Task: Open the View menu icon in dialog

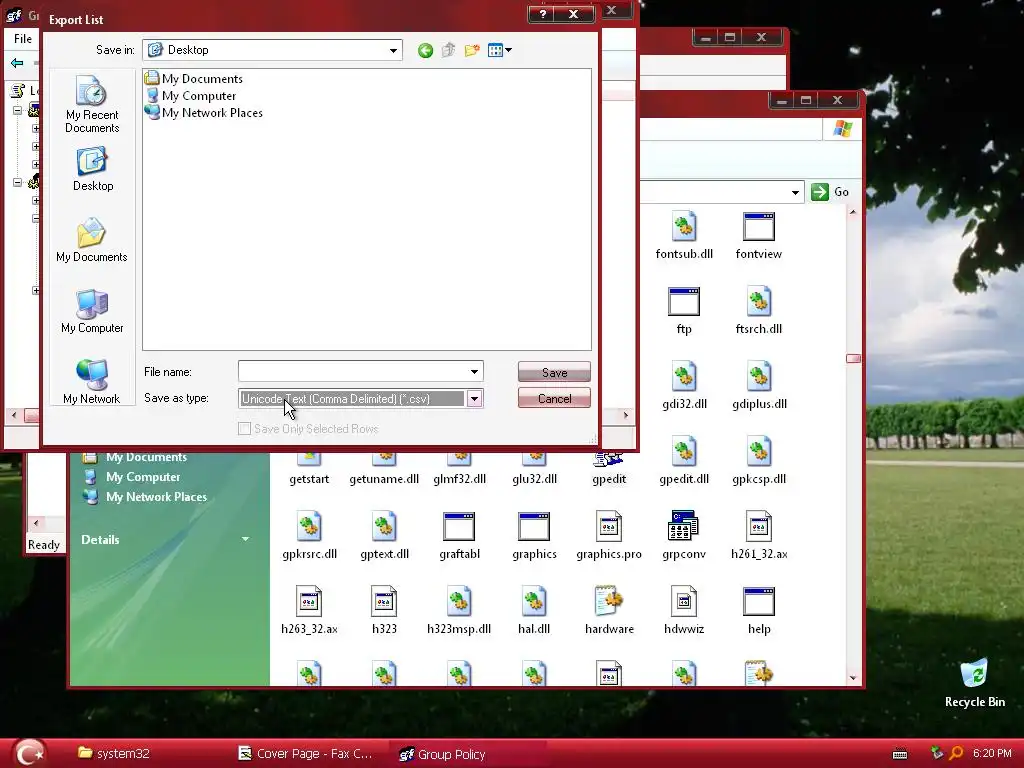Action: click(500, 50)
